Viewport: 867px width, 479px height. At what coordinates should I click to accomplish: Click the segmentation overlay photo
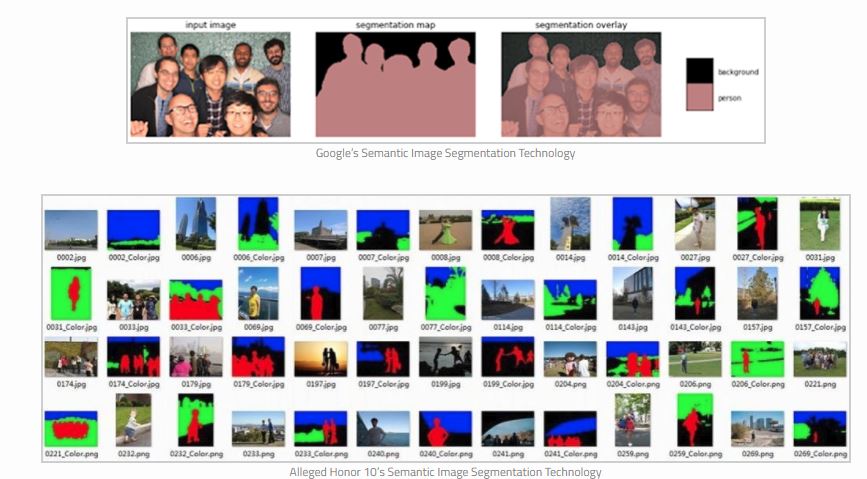point(581,84)
